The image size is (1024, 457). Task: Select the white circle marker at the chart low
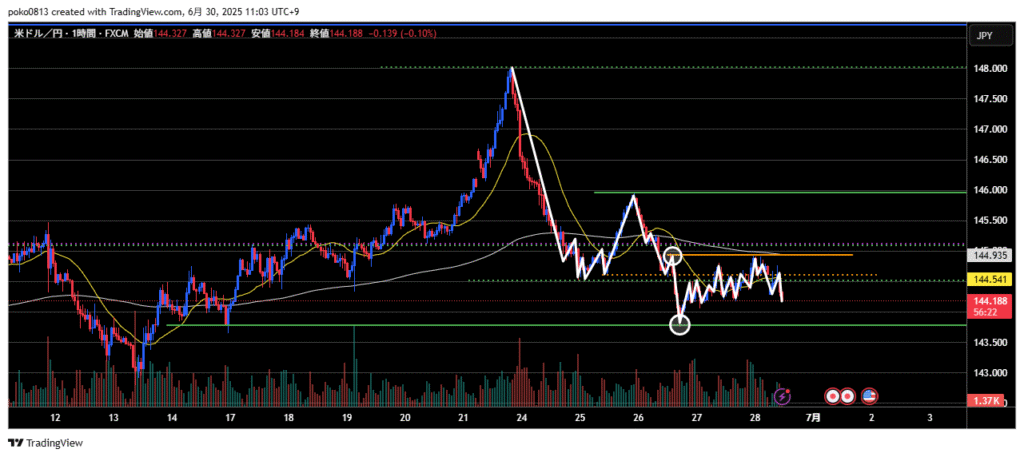click(x=679, y=324)
